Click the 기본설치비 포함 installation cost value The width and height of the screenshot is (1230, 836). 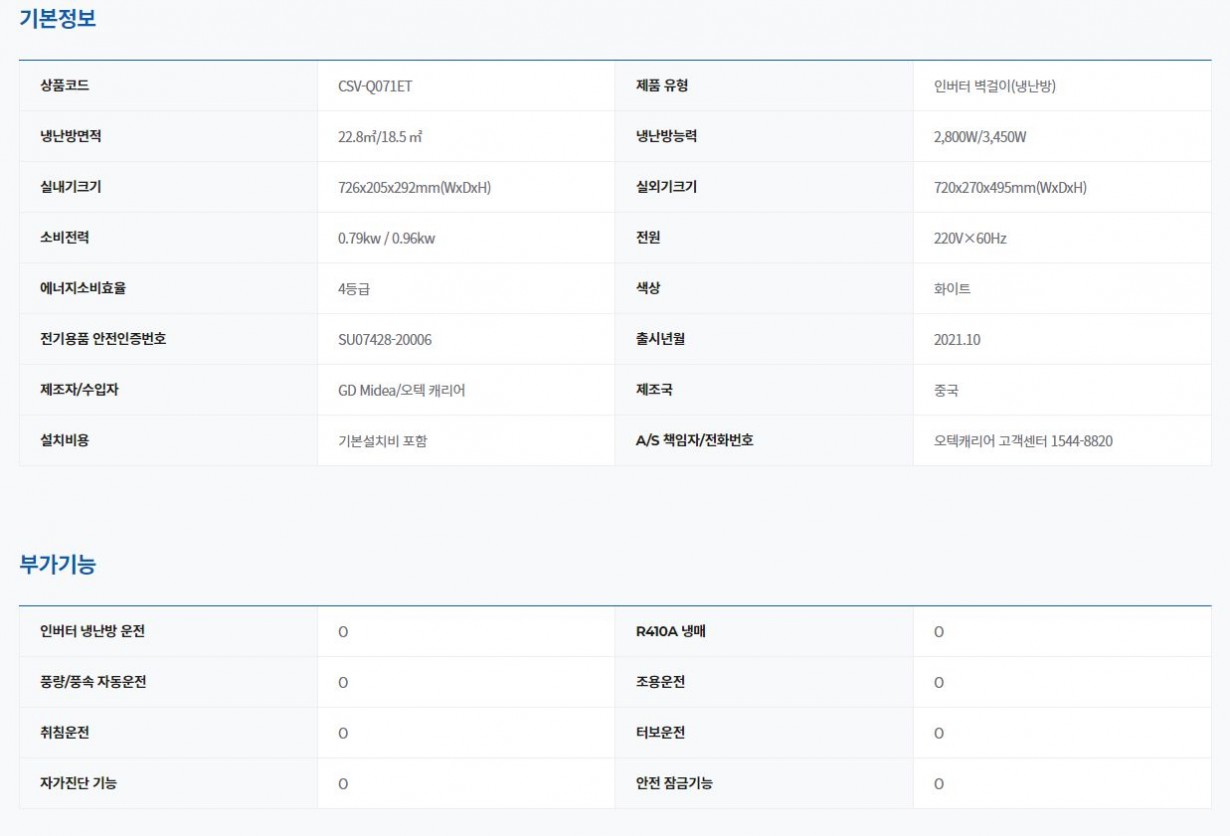[382, 441]
